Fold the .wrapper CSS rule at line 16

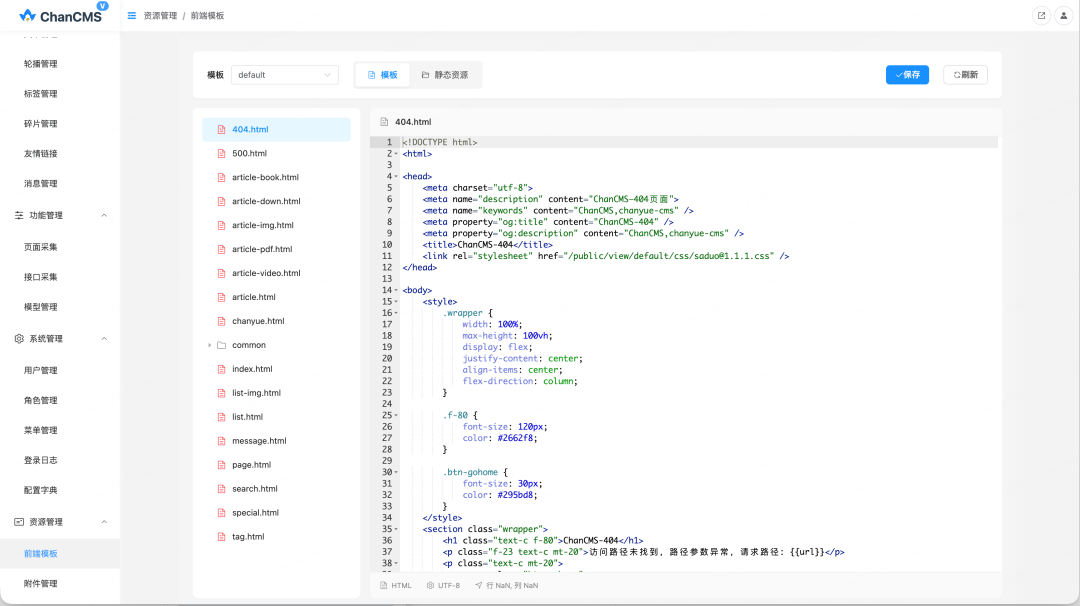[397, 313]
